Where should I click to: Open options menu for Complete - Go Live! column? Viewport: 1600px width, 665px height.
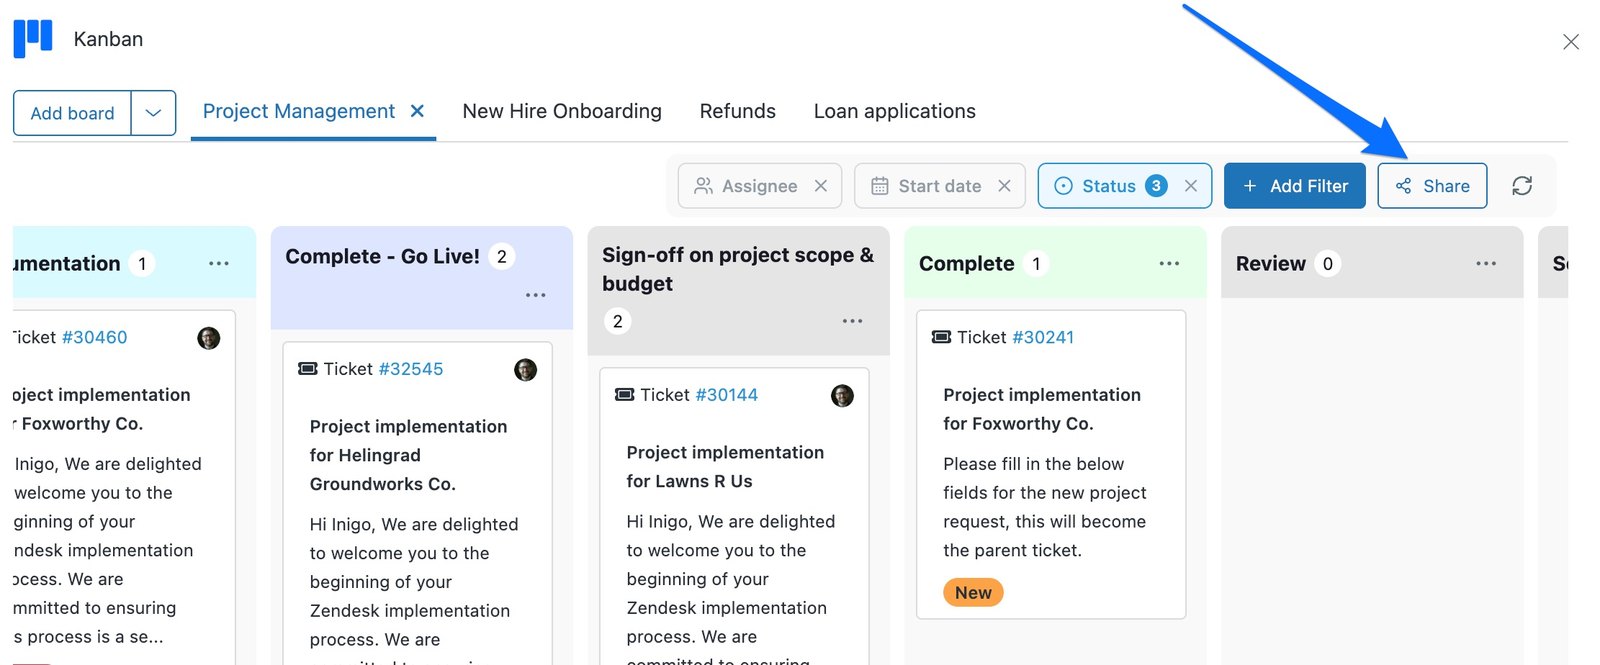point(536,295)
